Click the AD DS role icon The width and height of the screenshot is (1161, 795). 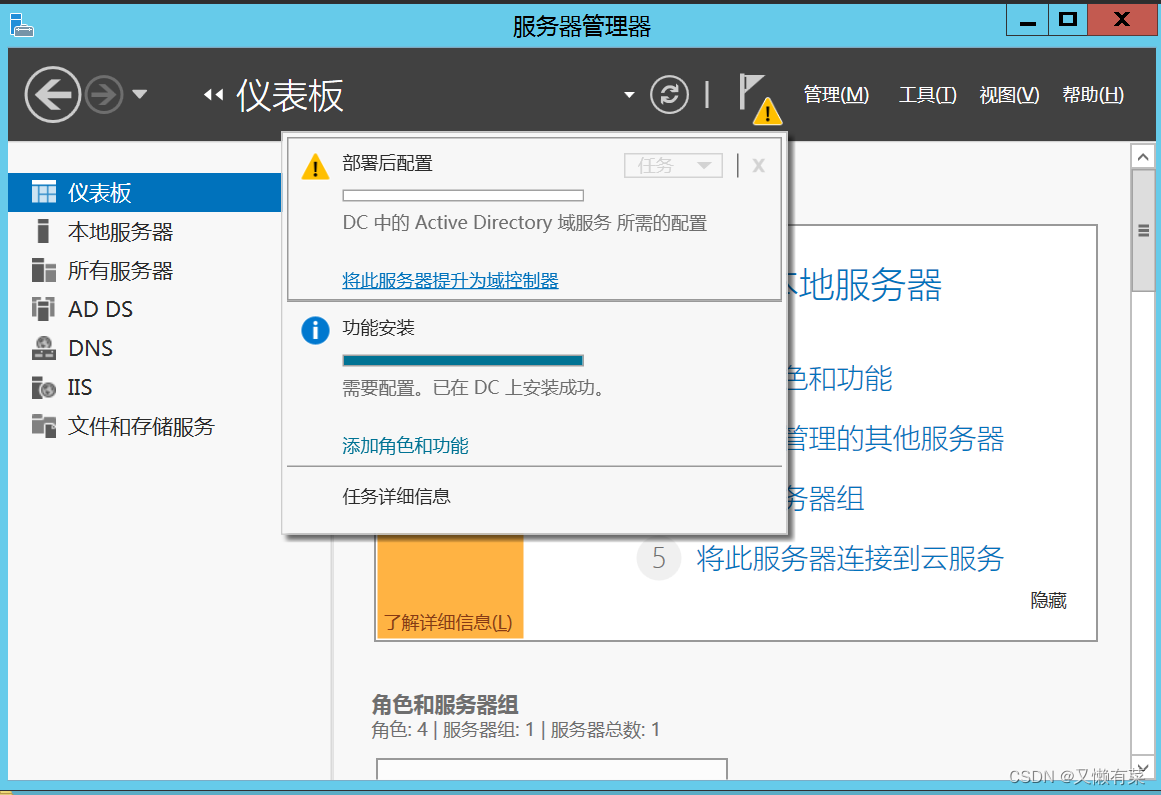pyautogui.click(x=44, y=309)
